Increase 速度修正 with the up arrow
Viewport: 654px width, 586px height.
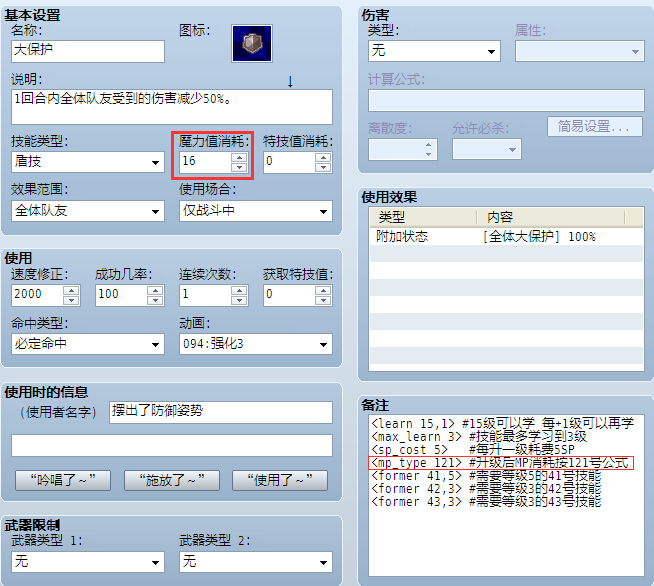[x=71, y=290]
